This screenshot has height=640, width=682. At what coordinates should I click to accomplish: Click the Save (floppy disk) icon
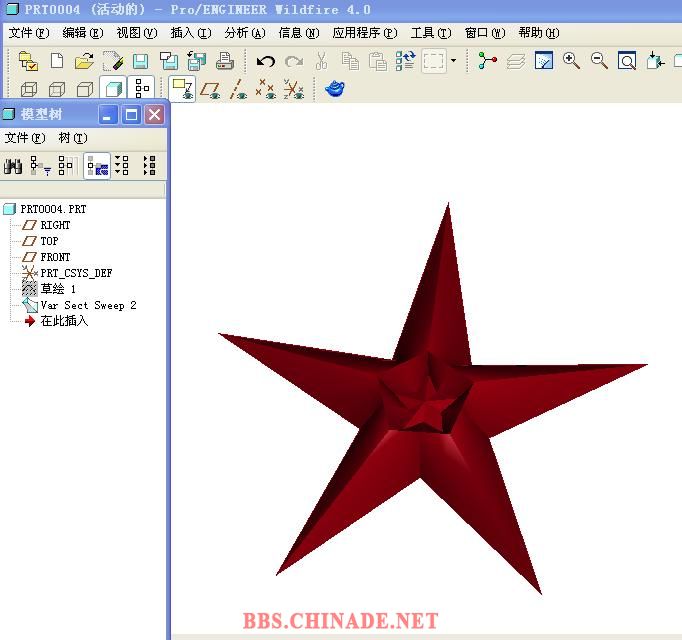click(140, 62)
